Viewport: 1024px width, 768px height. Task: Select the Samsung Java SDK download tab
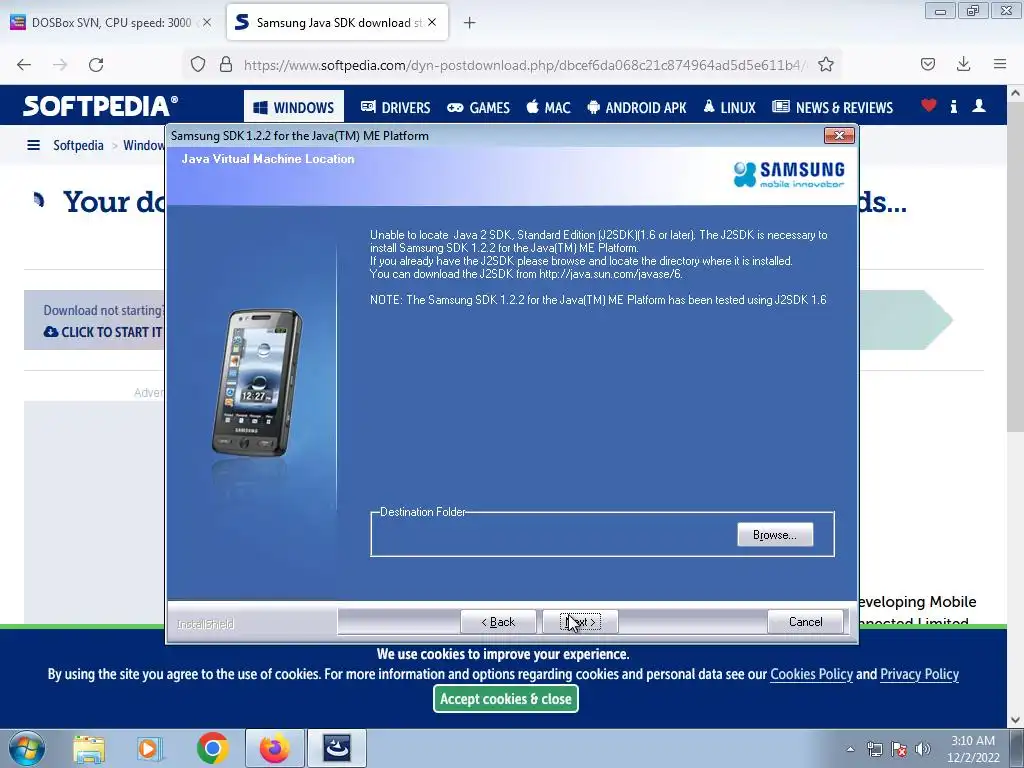pos(337,22)
